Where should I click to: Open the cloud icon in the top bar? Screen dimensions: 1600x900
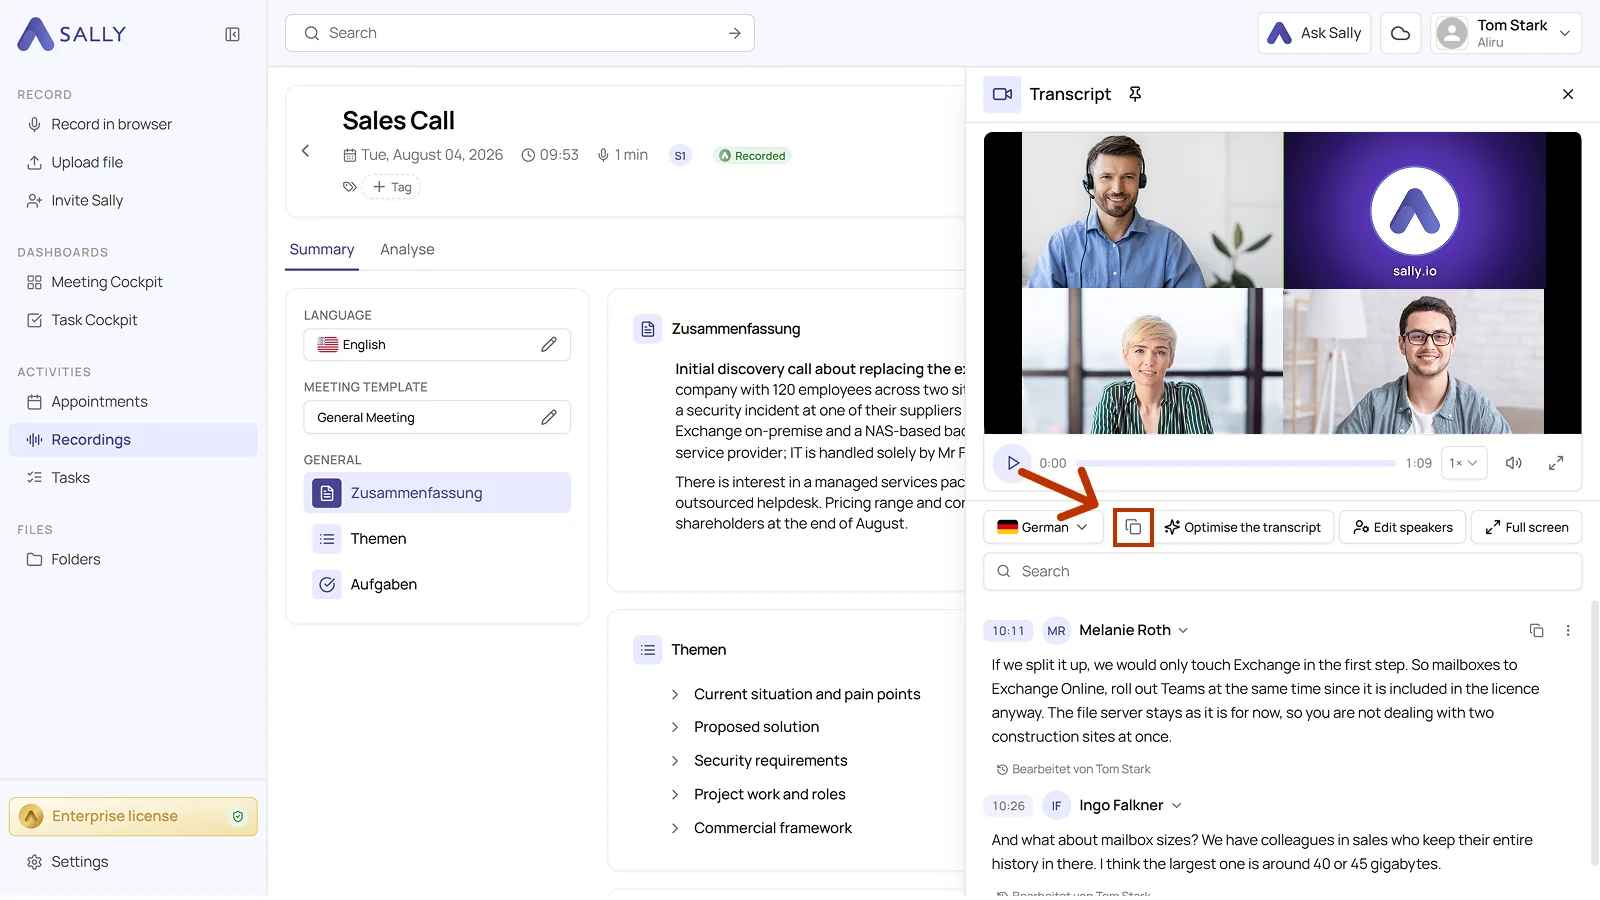pyautogui.click(x=1401, y=33)
